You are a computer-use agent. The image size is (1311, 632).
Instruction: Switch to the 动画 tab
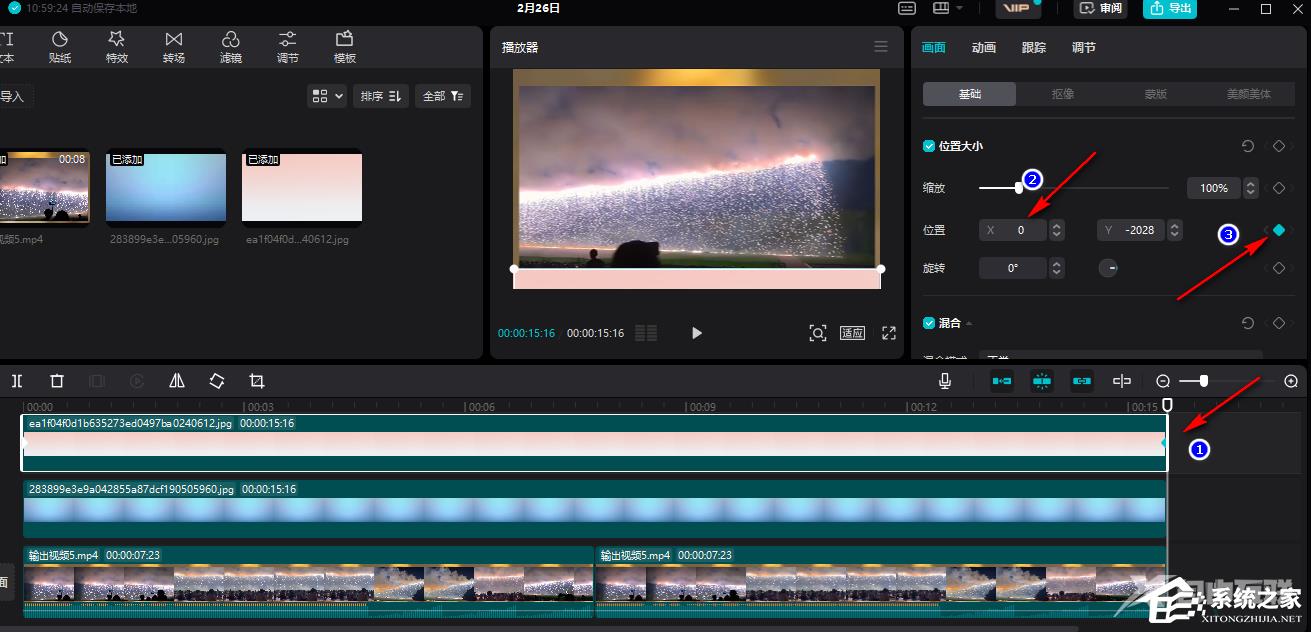tap(984, 47)
